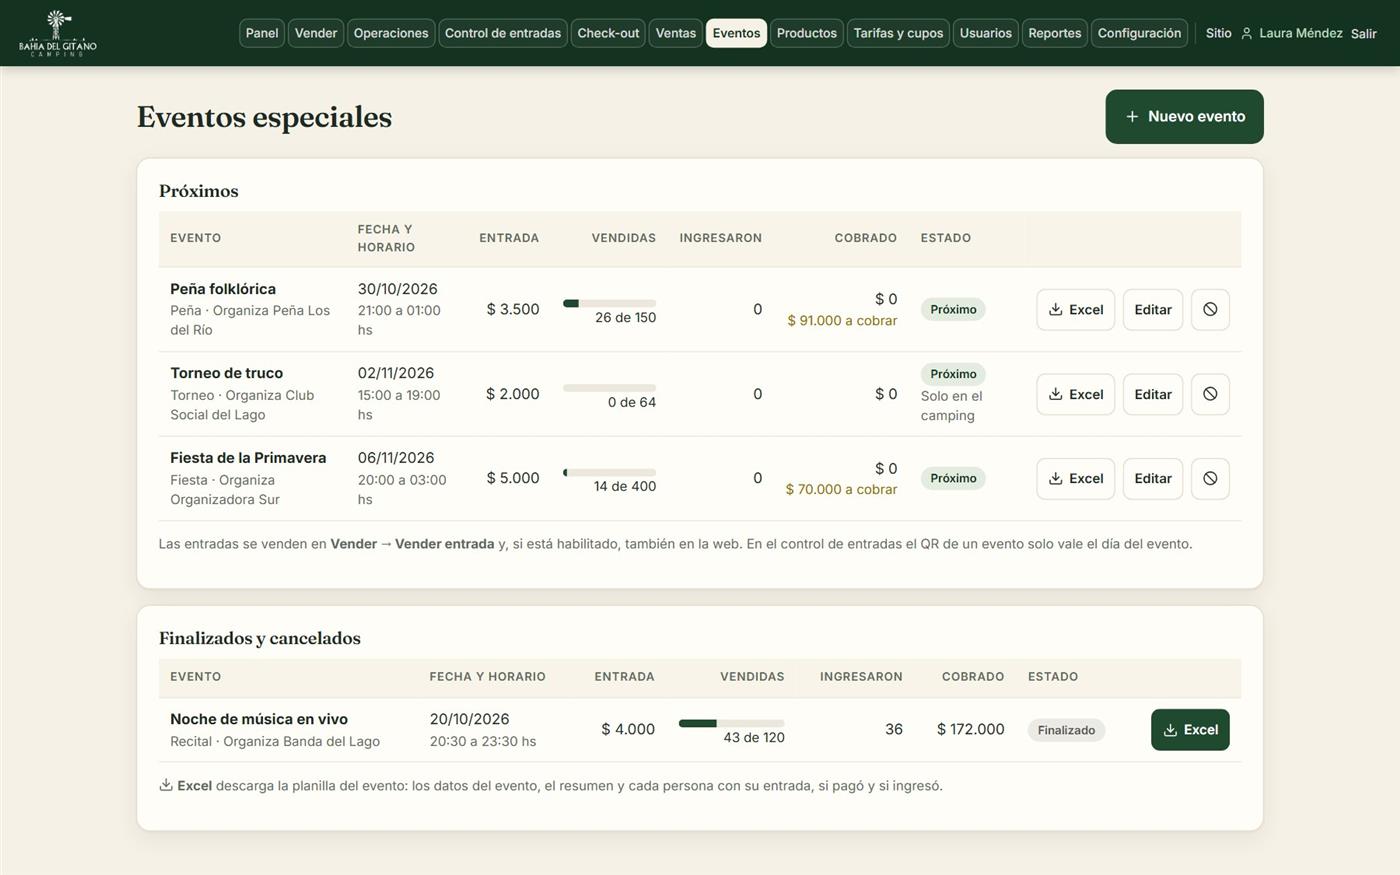Open the Check-out tab

coord(608,33)
